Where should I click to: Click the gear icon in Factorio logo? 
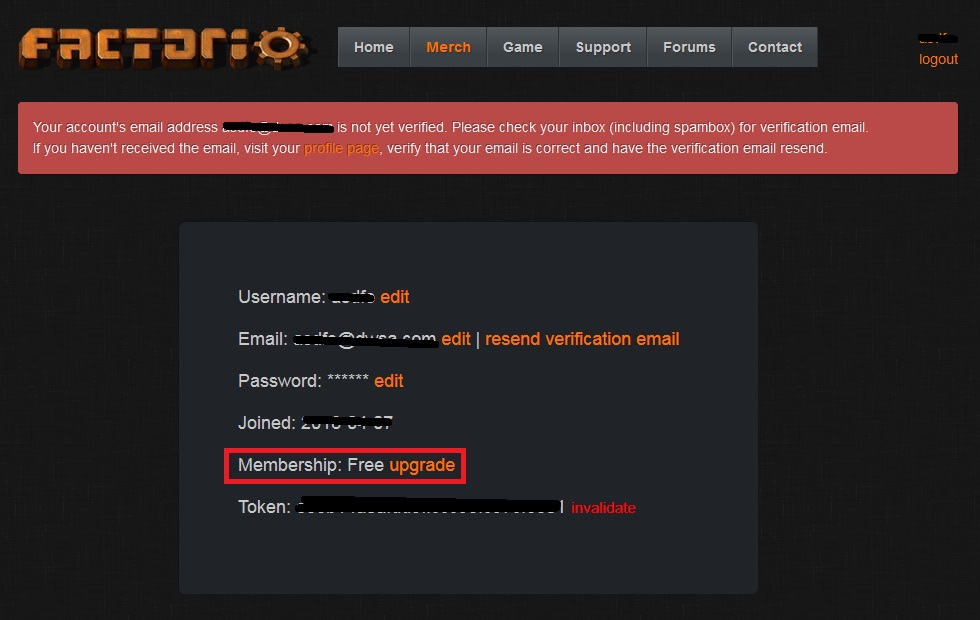[281, 48]
